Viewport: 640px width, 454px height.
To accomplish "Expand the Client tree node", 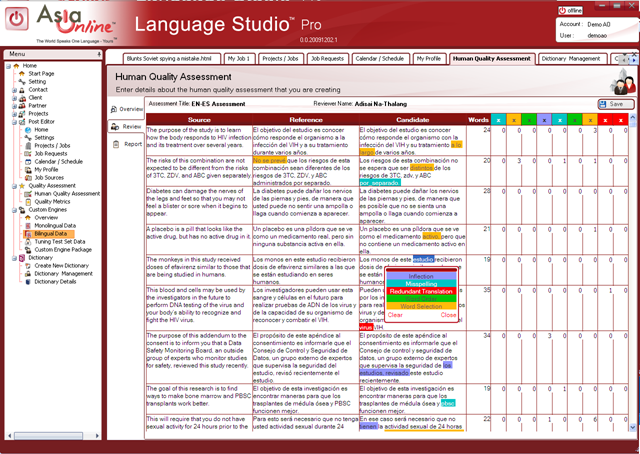I will point(15,98).
